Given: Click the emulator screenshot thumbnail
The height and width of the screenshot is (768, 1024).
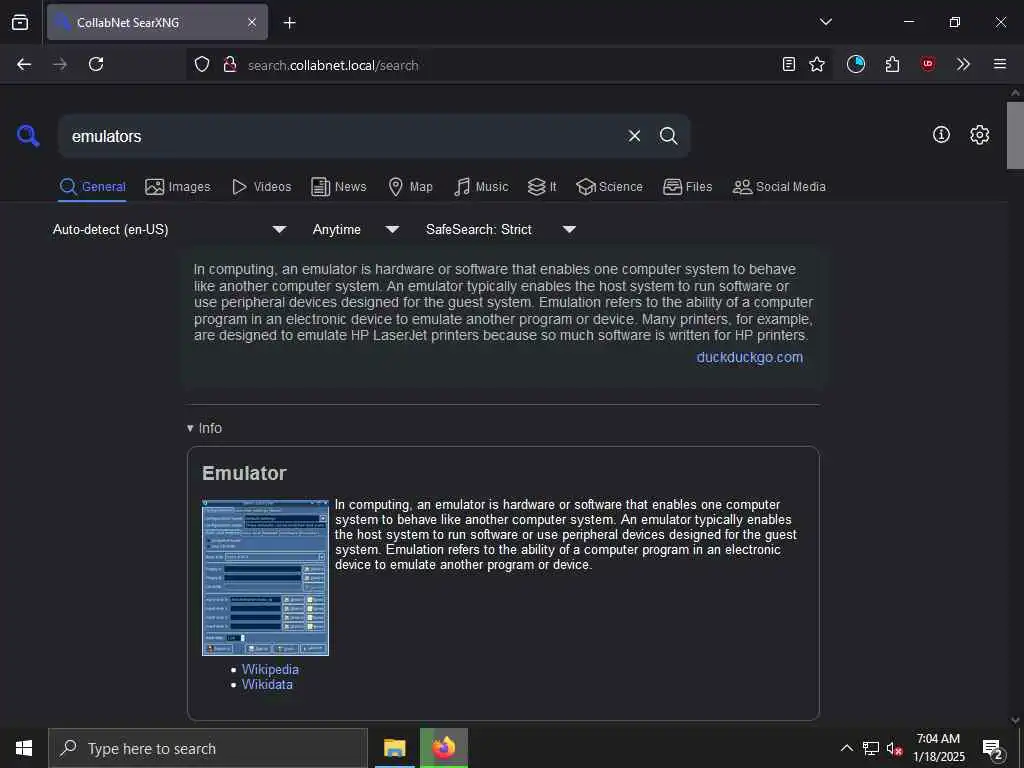Looking at the screenshot, I should coord(265,577).
